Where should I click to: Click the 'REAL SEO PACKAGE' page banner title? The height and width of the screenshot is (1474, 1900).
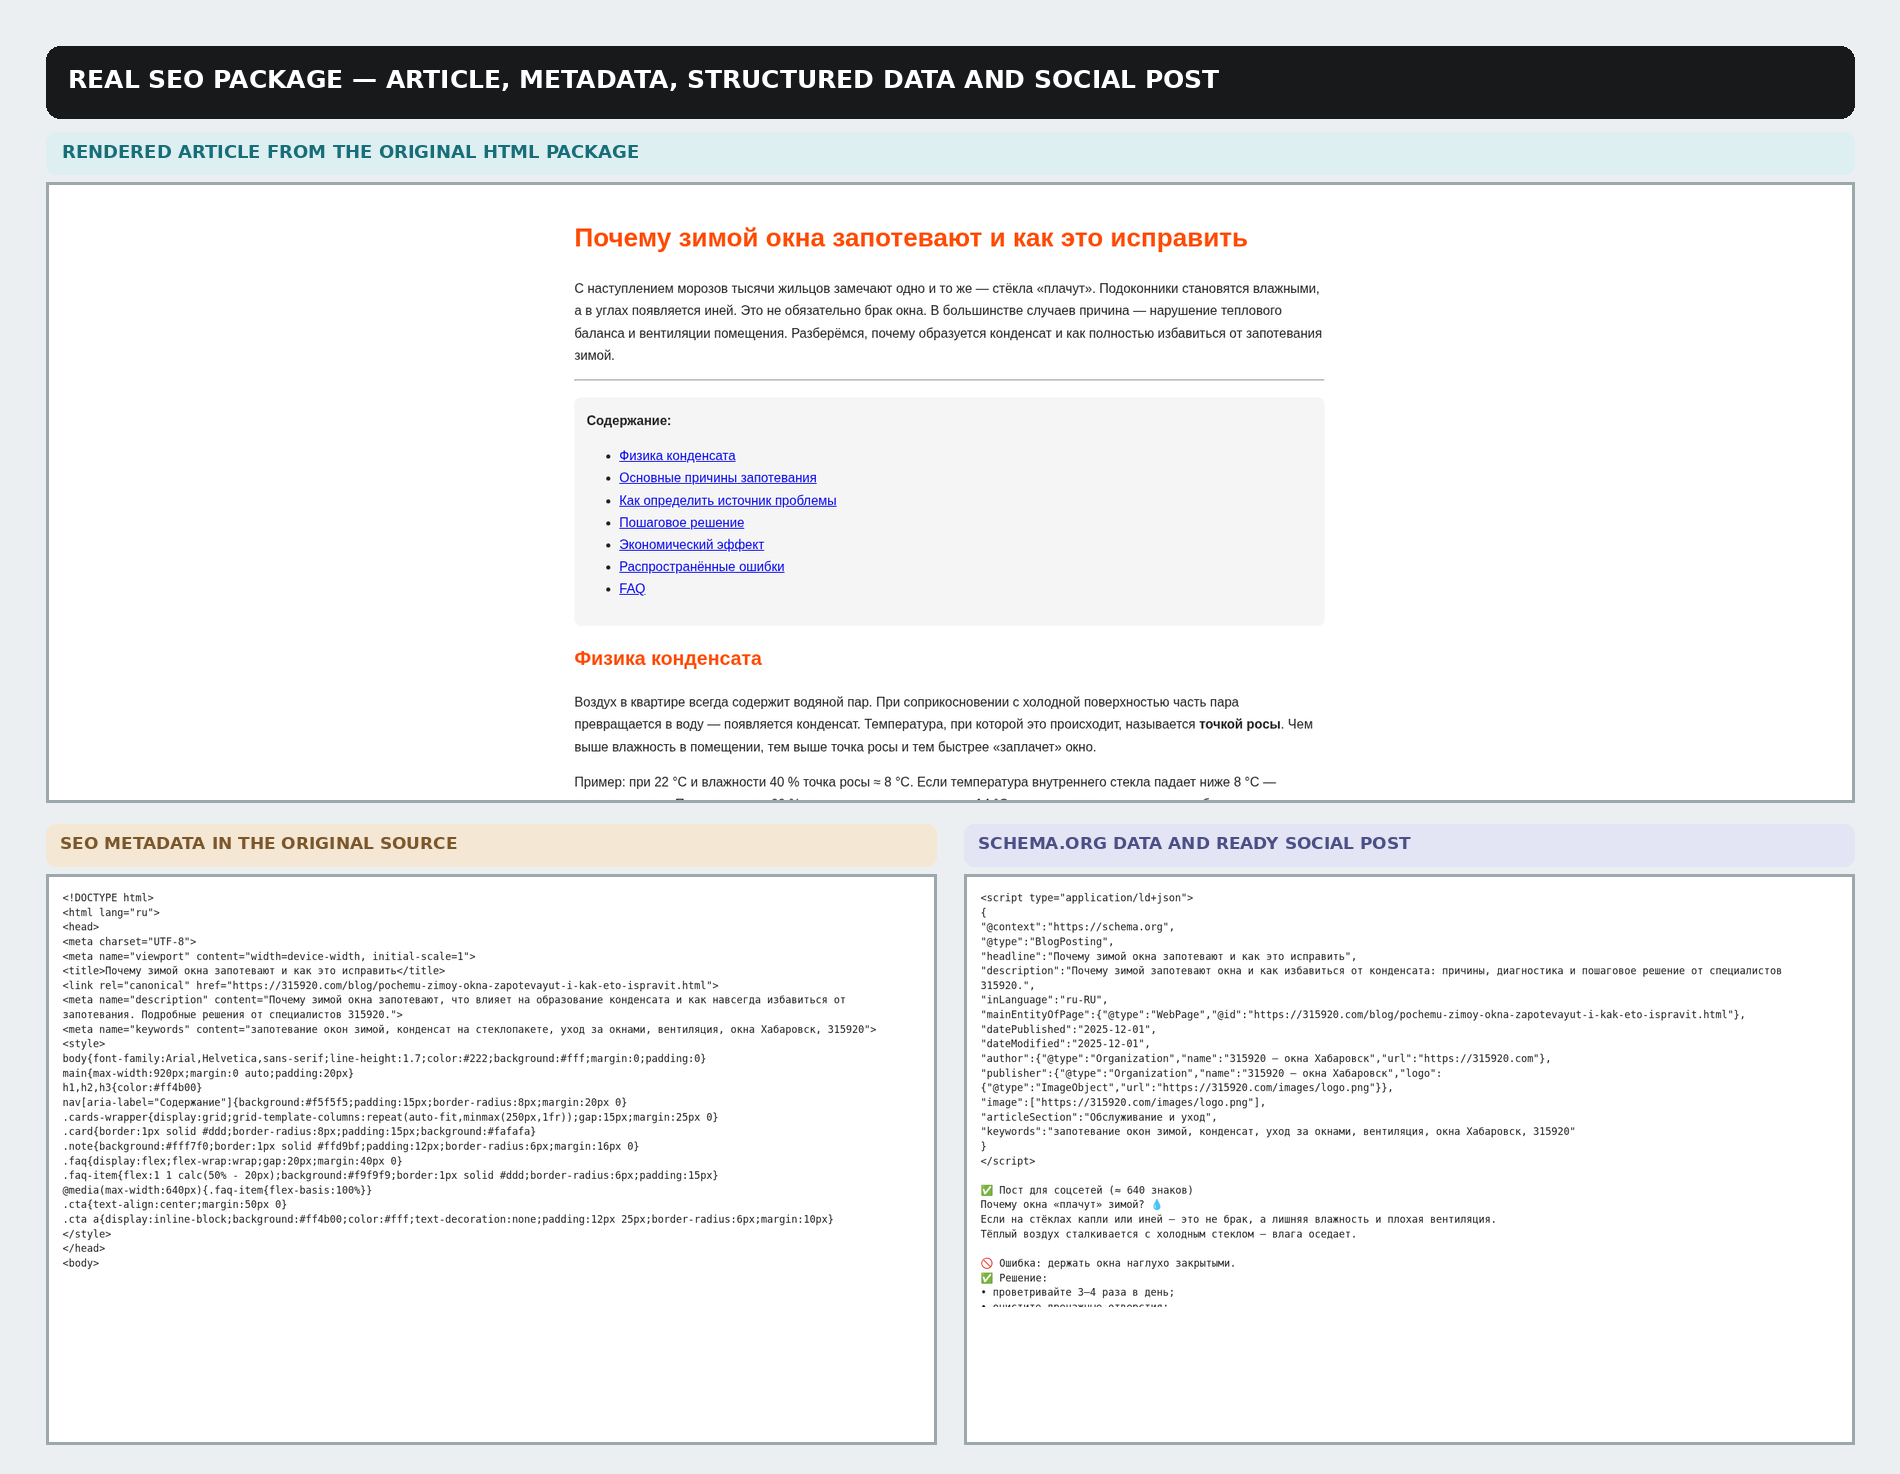click(643, 80)
